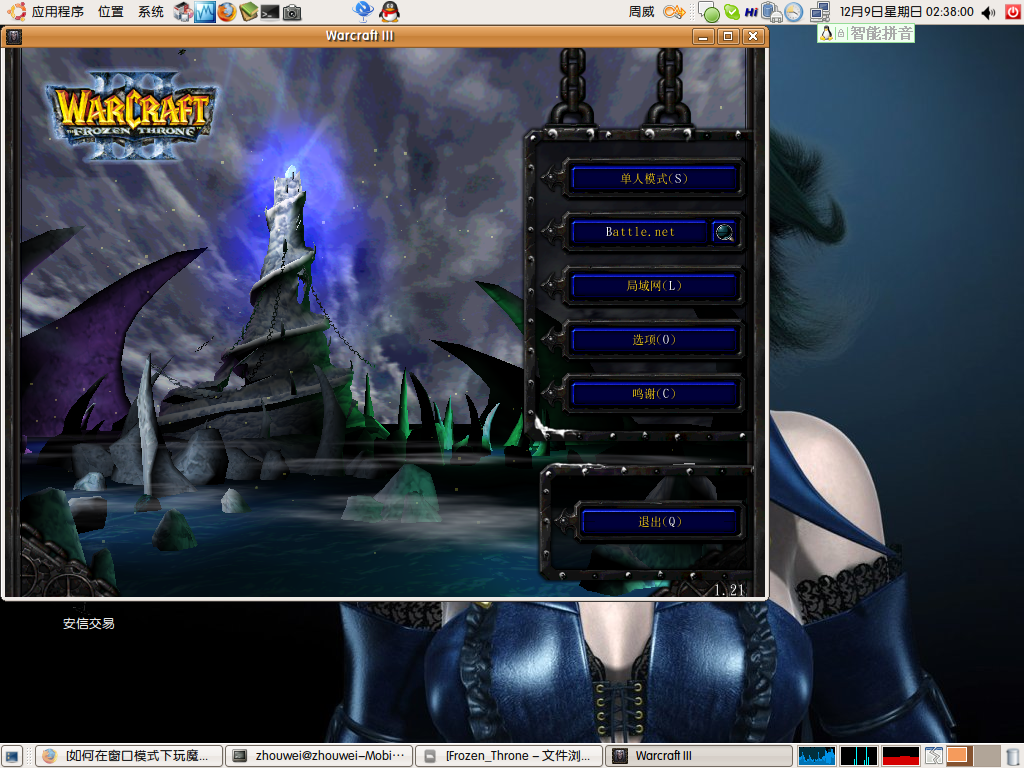
Task: Click the orange key and arrow icon
Action: click(x=674, y=12)
